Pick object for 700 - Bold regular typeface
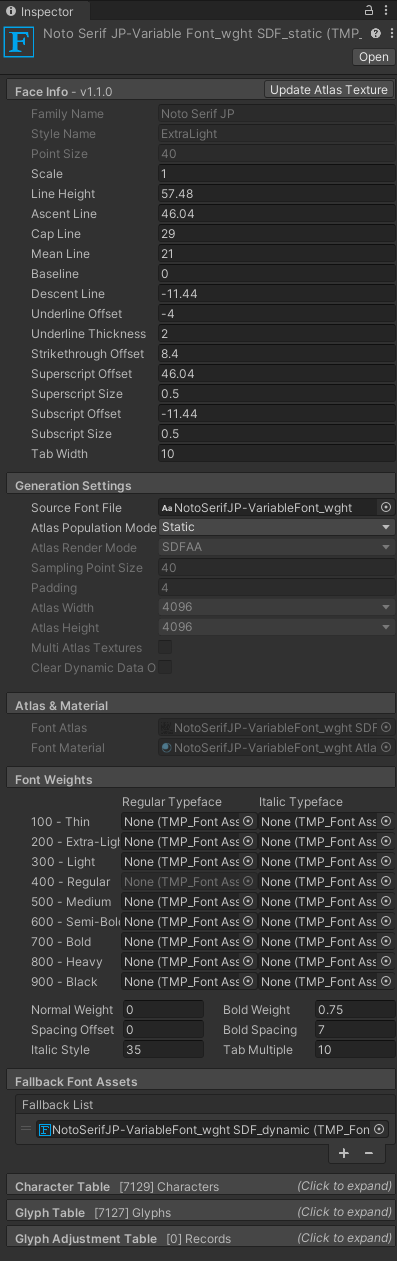Viewport: 397px width, 1261px height. coord(248,942)
